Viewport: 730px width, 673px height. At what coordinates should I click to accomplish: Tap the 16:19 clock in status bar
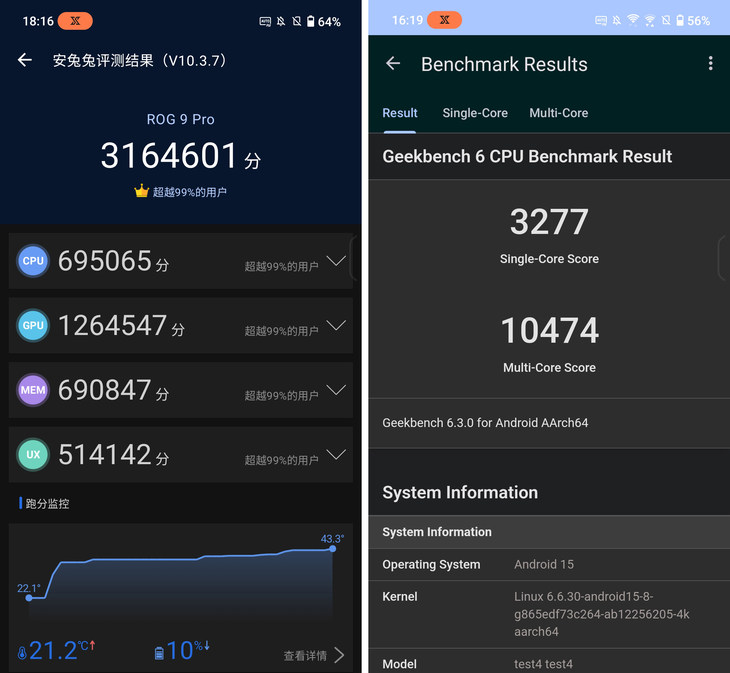(x=407, y=20)
